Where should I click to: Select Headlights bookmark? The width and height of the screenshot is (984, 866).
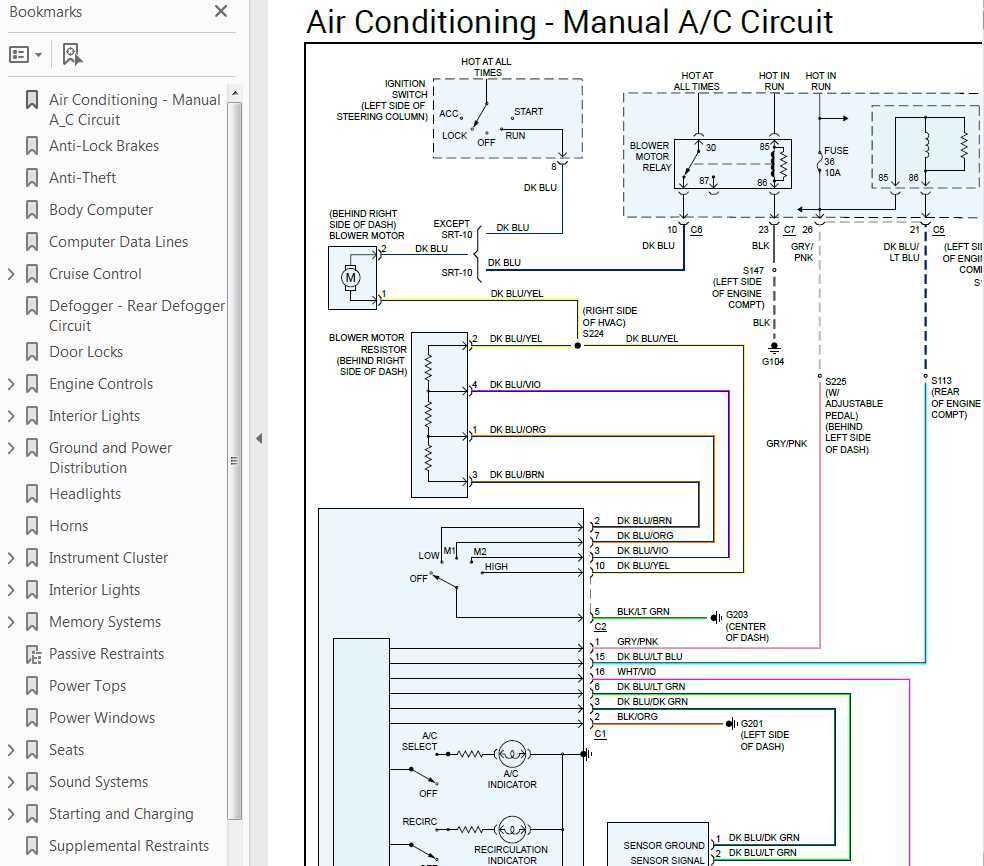tap(85, 493)
